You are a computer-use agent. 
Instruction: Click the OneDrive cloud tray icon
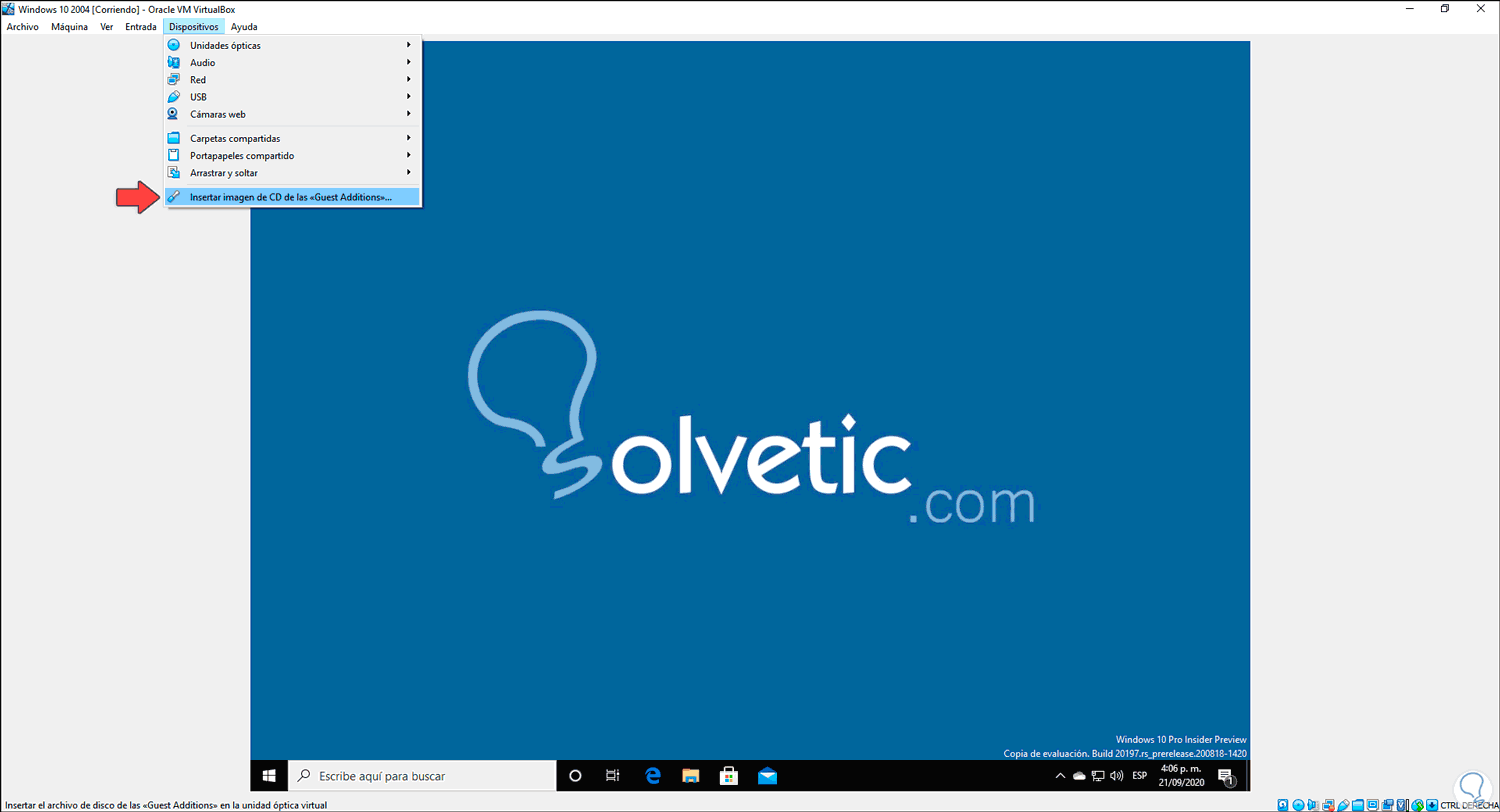click(x=1079, y=775)
